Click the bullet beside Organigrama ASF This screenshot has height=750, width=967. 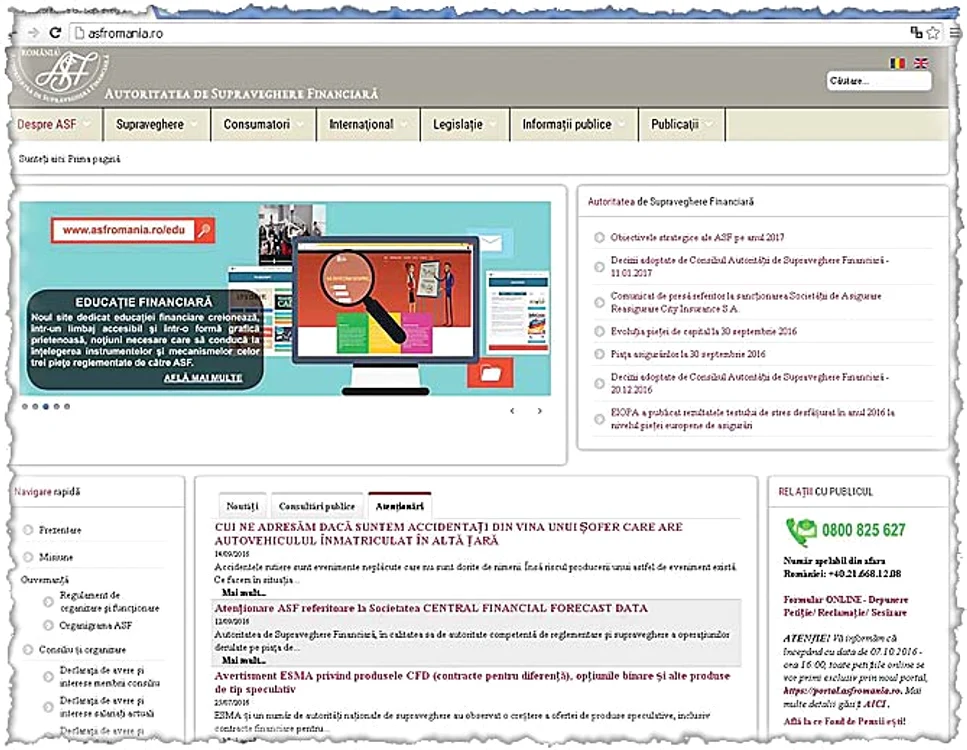48,625
